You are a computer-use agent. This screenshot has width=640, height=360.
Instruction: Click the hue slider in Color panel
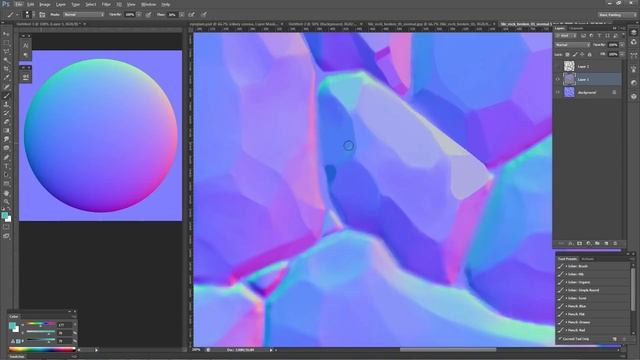pyautogui.click(x=40, y=324)
